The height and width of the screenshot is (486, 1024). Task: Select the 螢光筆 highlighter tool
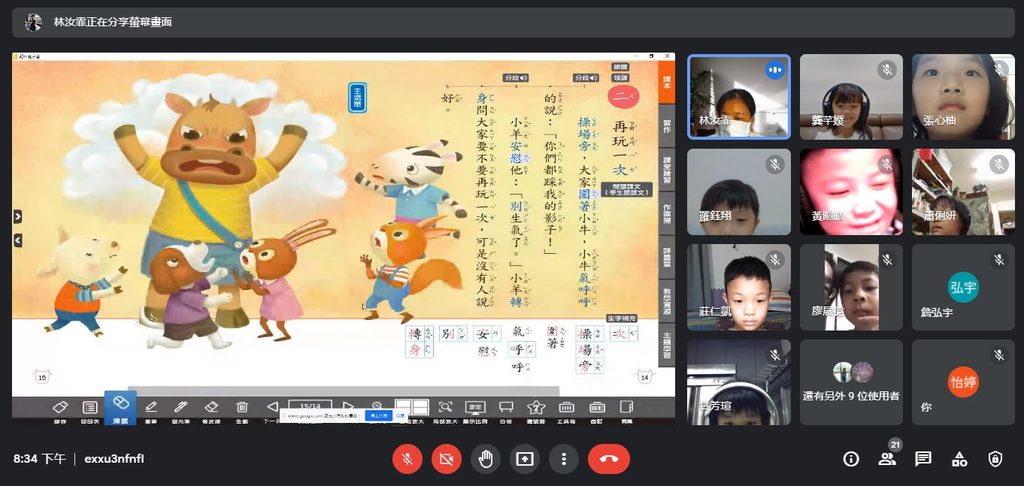pyautogui.click(x=181, y=409)
